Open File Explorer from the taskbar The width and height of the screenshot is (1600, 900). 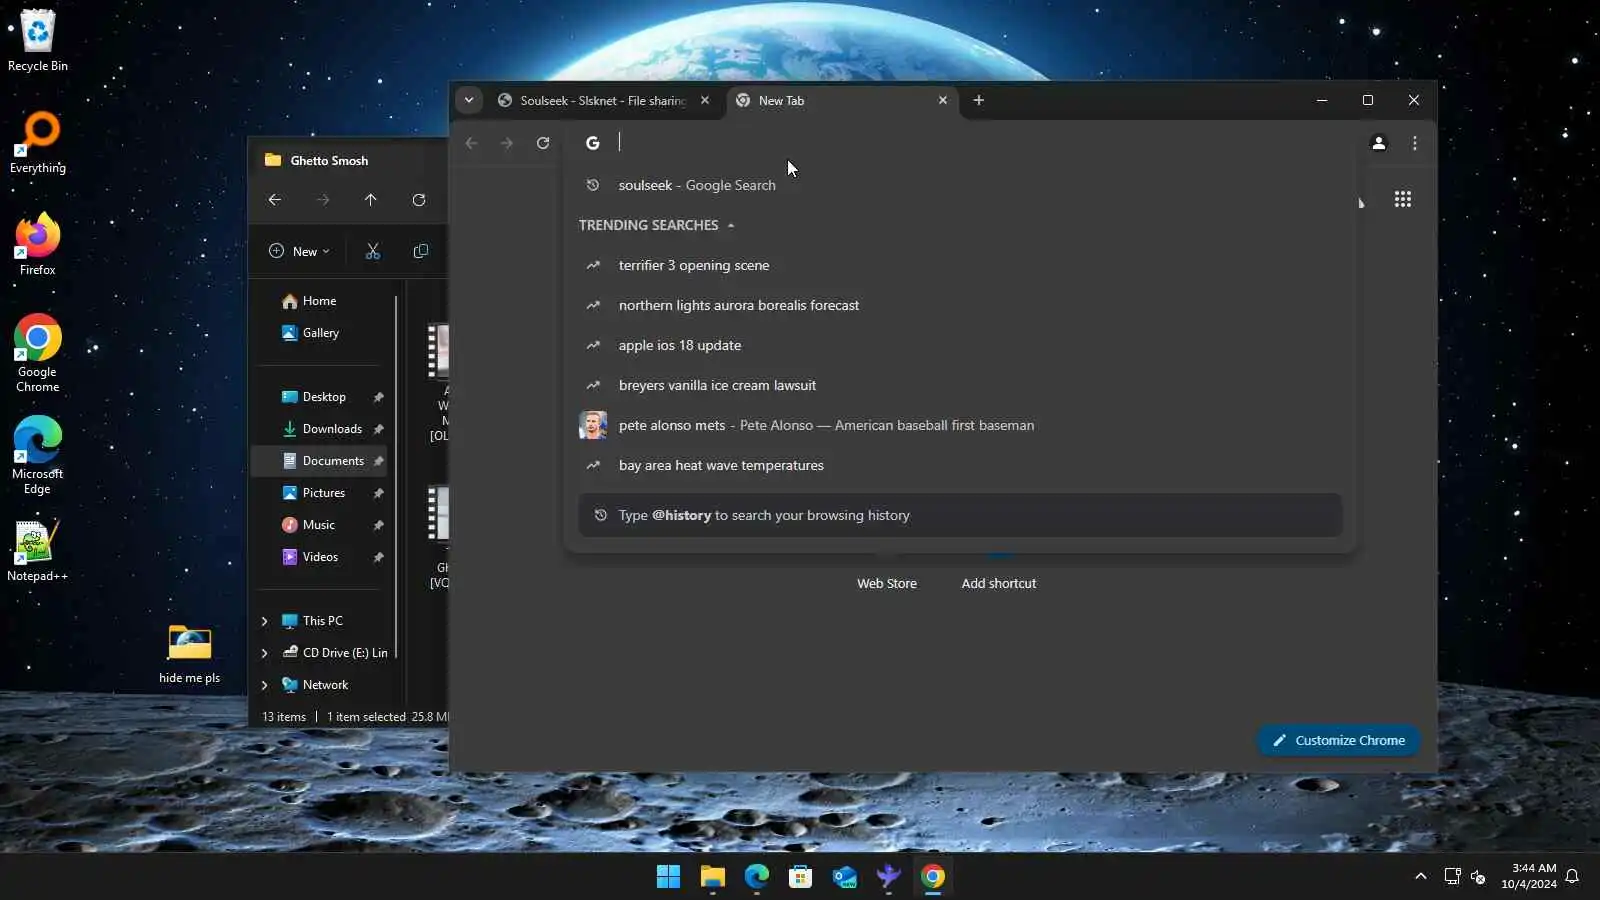713,877
